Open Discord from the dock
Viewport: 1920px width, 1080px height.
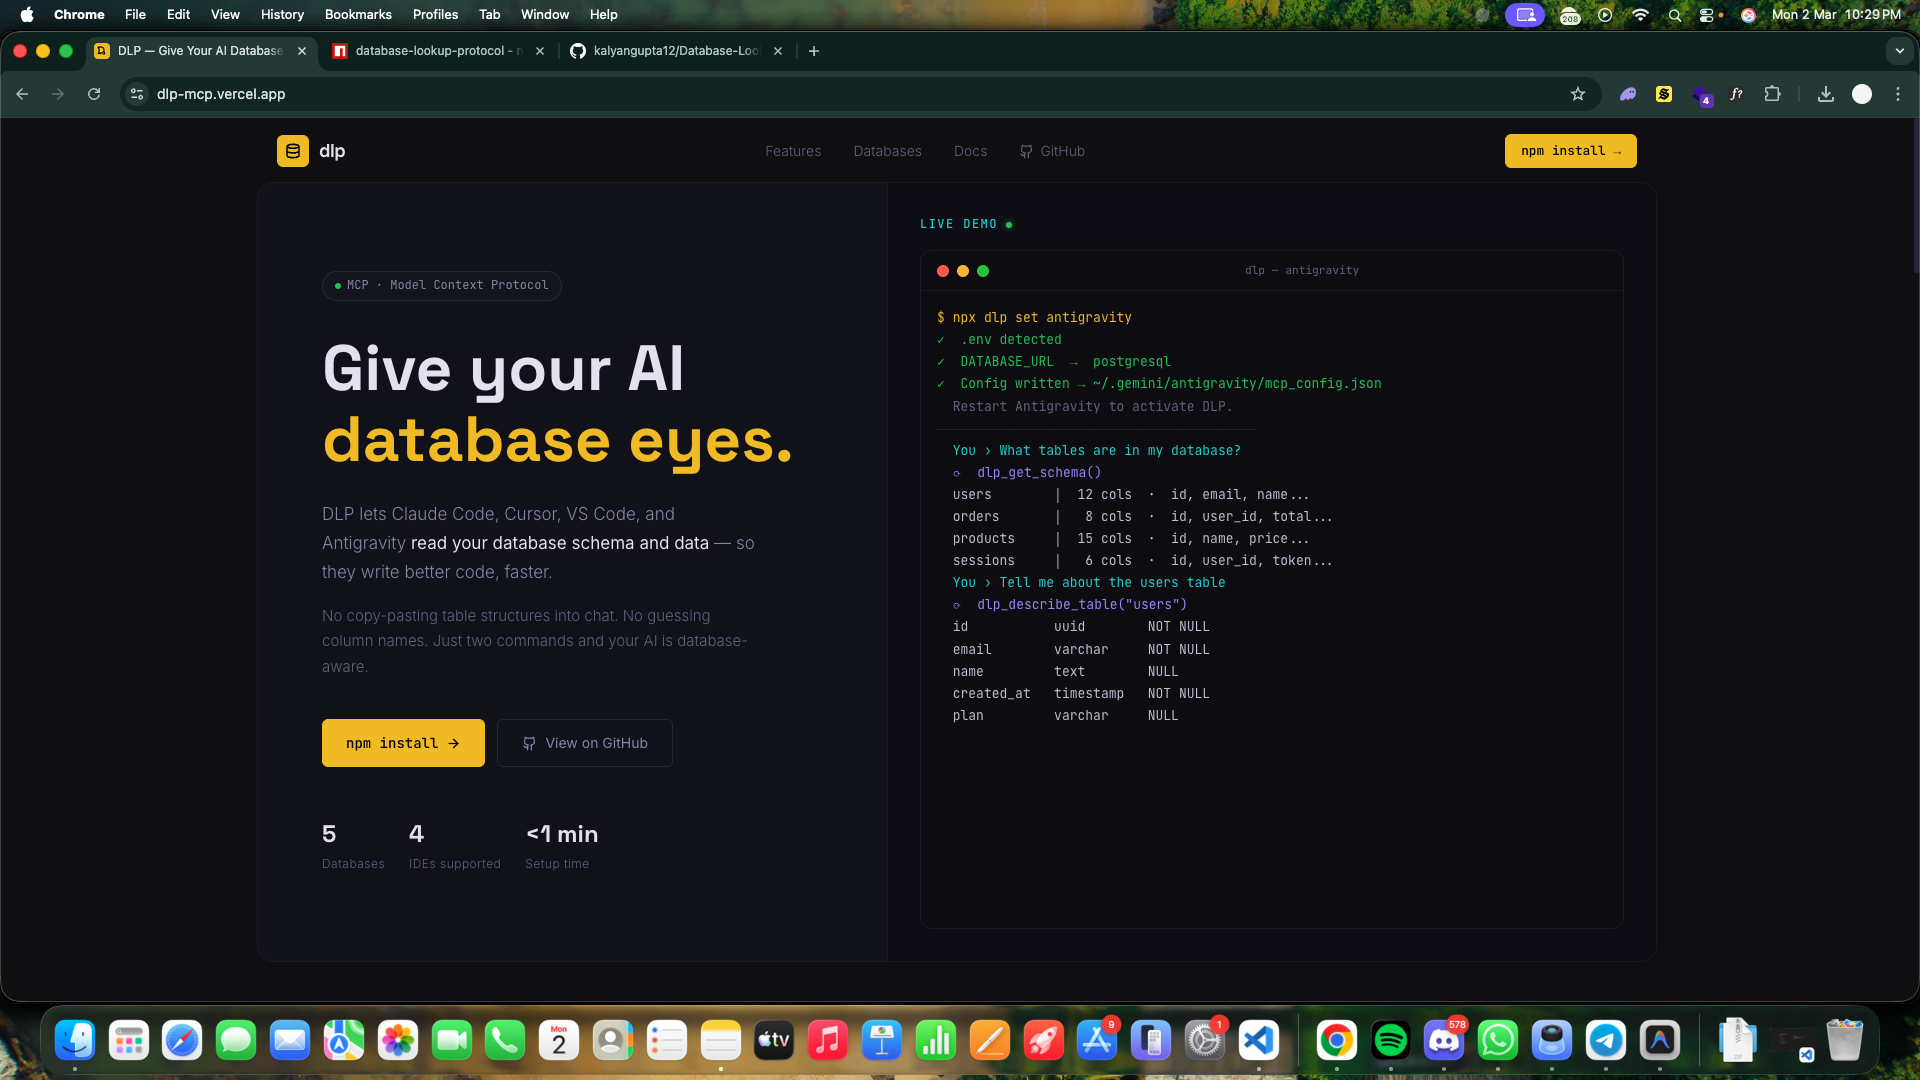pos(1444,1041)
